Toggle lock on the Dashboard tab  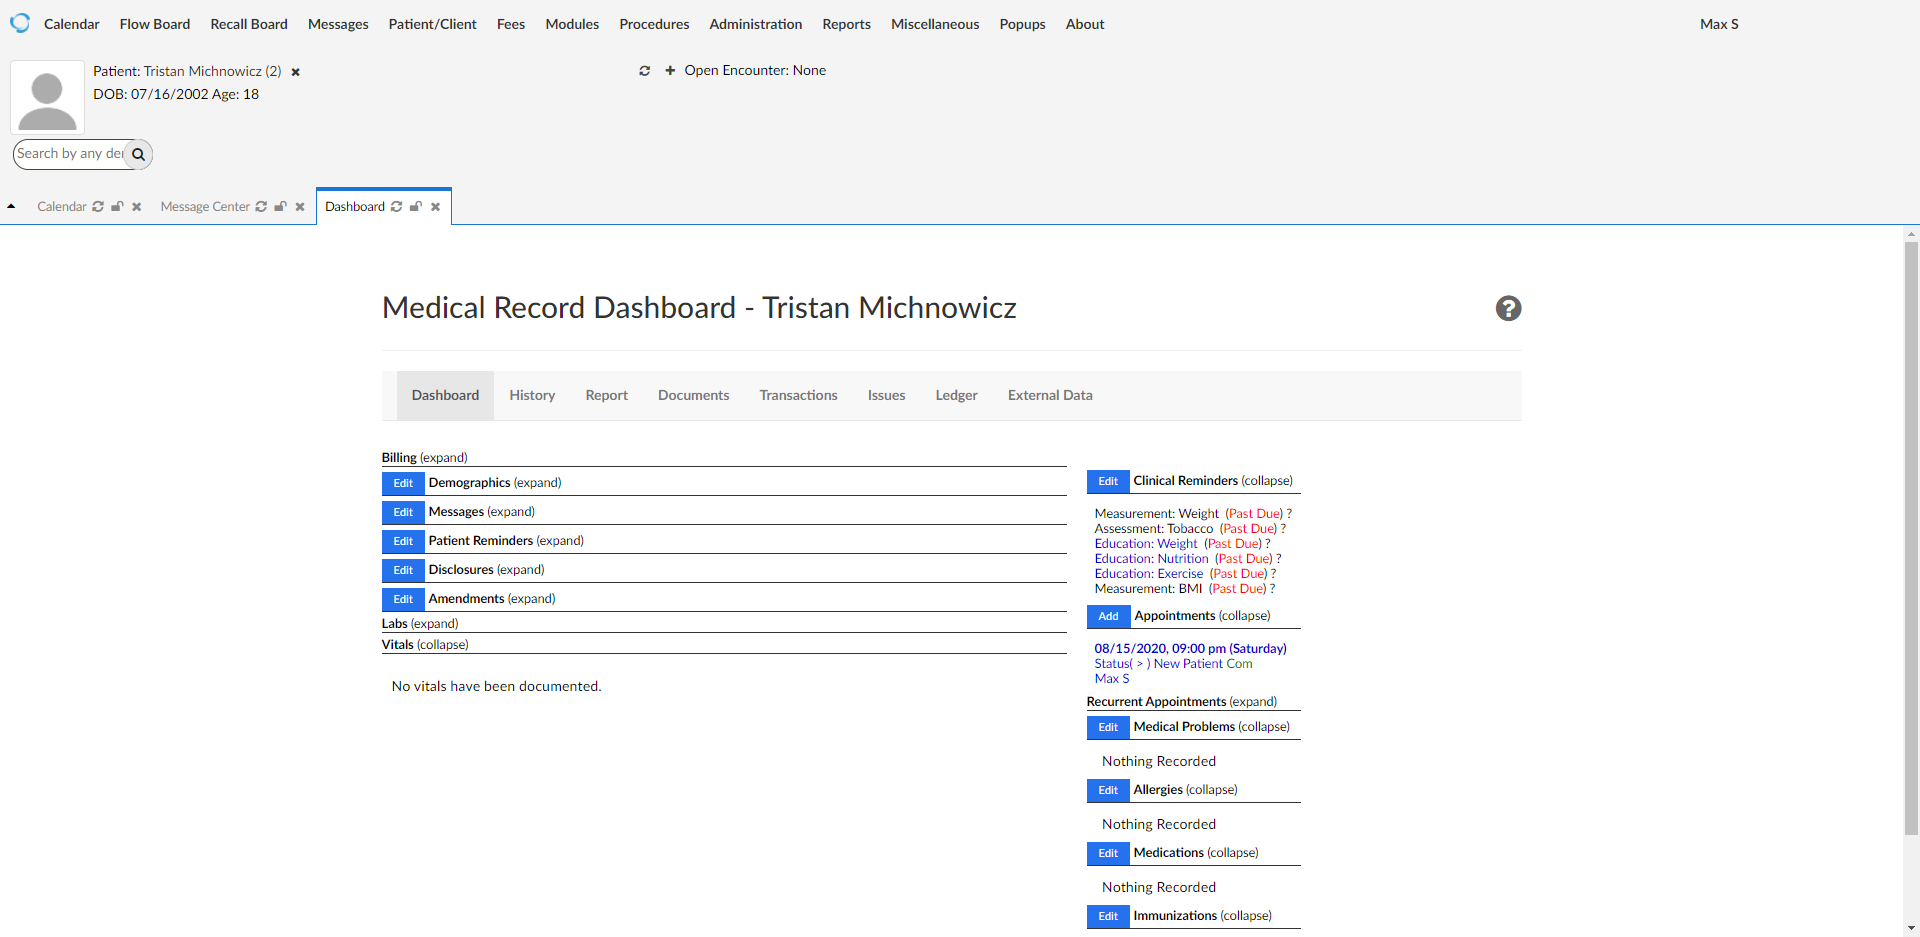416,207
